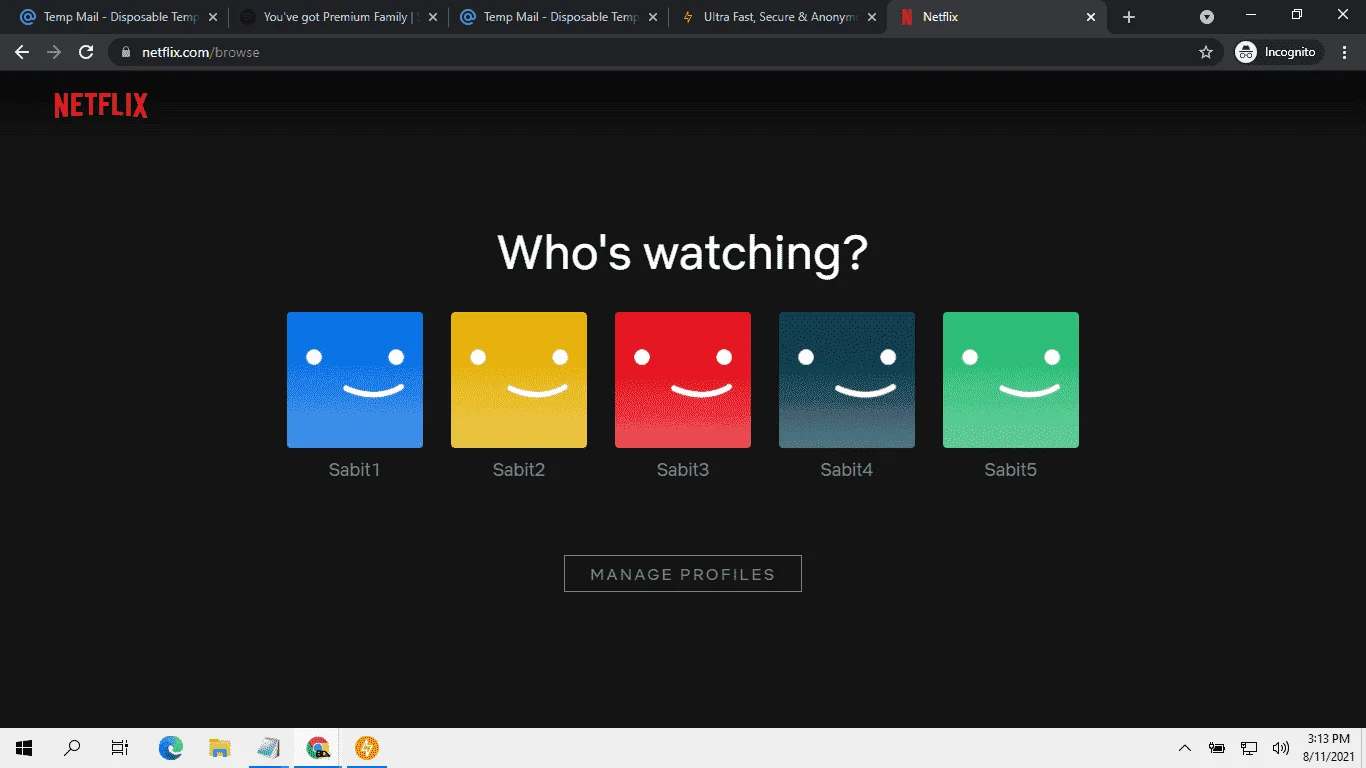1366x768 pixels.
Task: Open a new tab with plus icon
Action: pyautogui.click(x=1129, y=17)
